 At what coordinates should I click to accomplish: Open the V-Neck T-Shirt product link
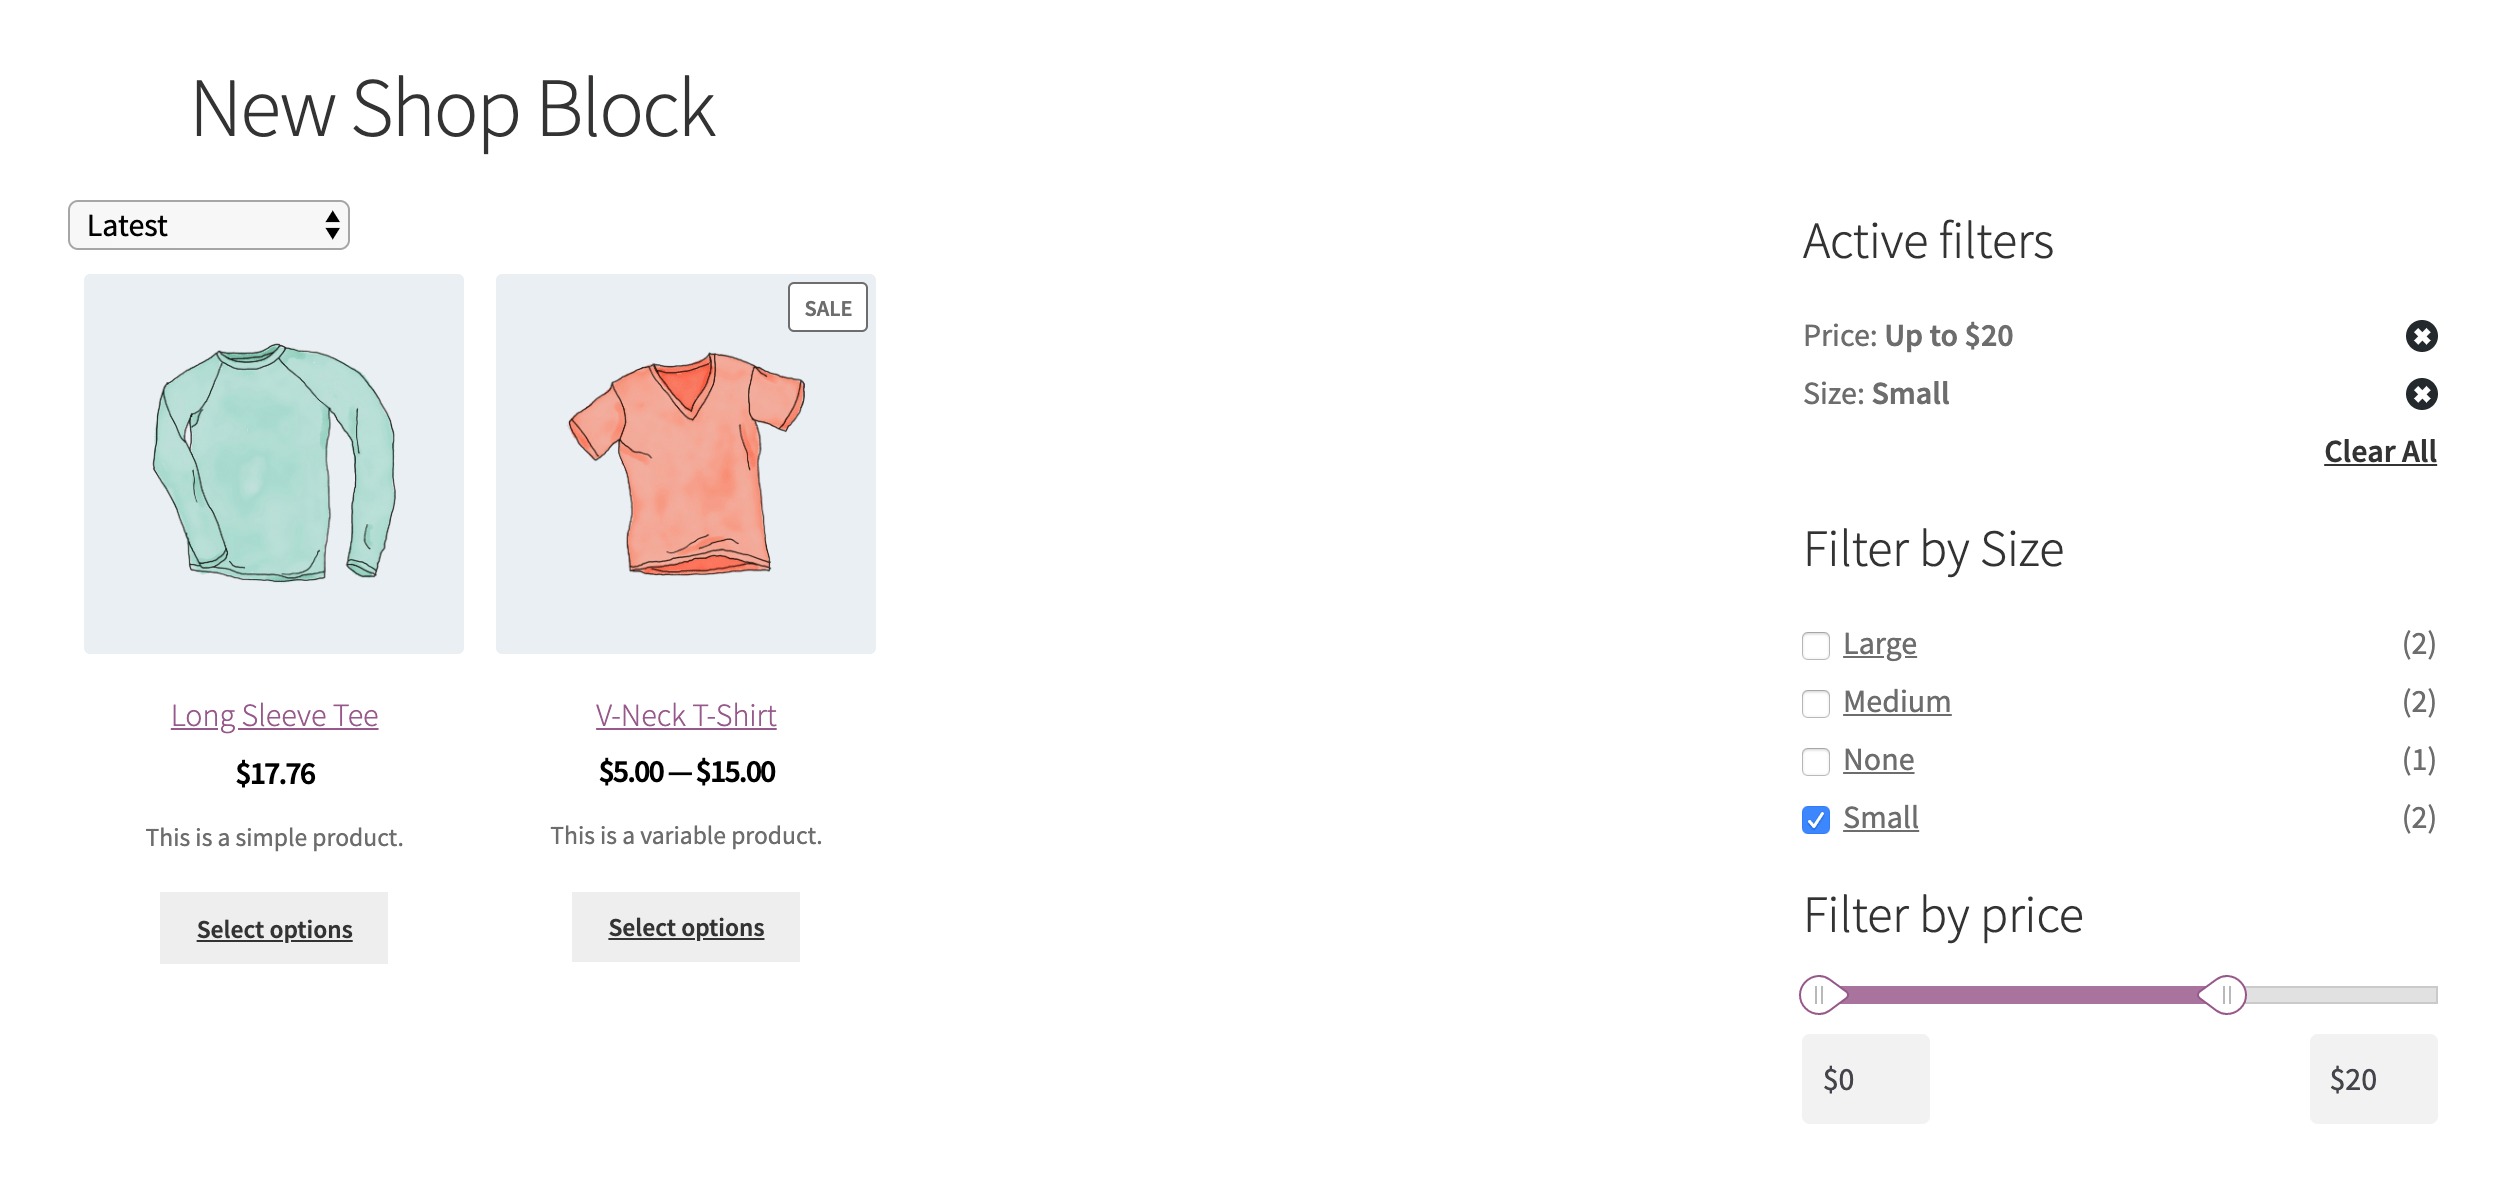click(686, 716)
